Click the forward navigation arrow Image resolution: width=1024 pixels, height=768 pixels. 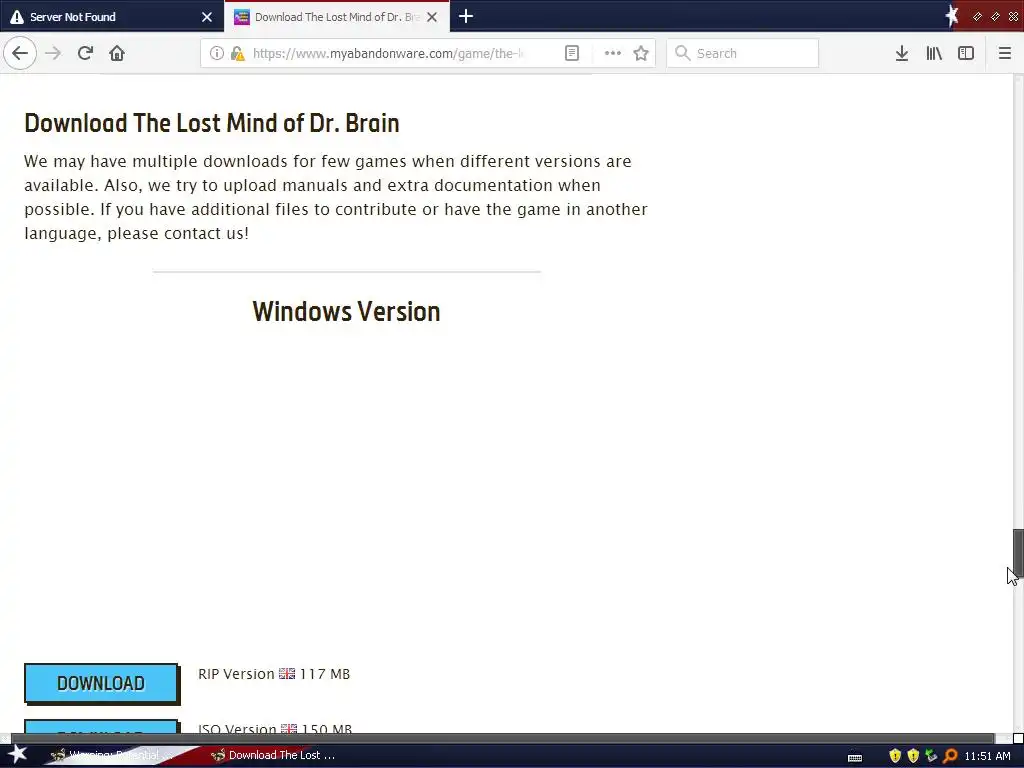[x=53, y=53]
